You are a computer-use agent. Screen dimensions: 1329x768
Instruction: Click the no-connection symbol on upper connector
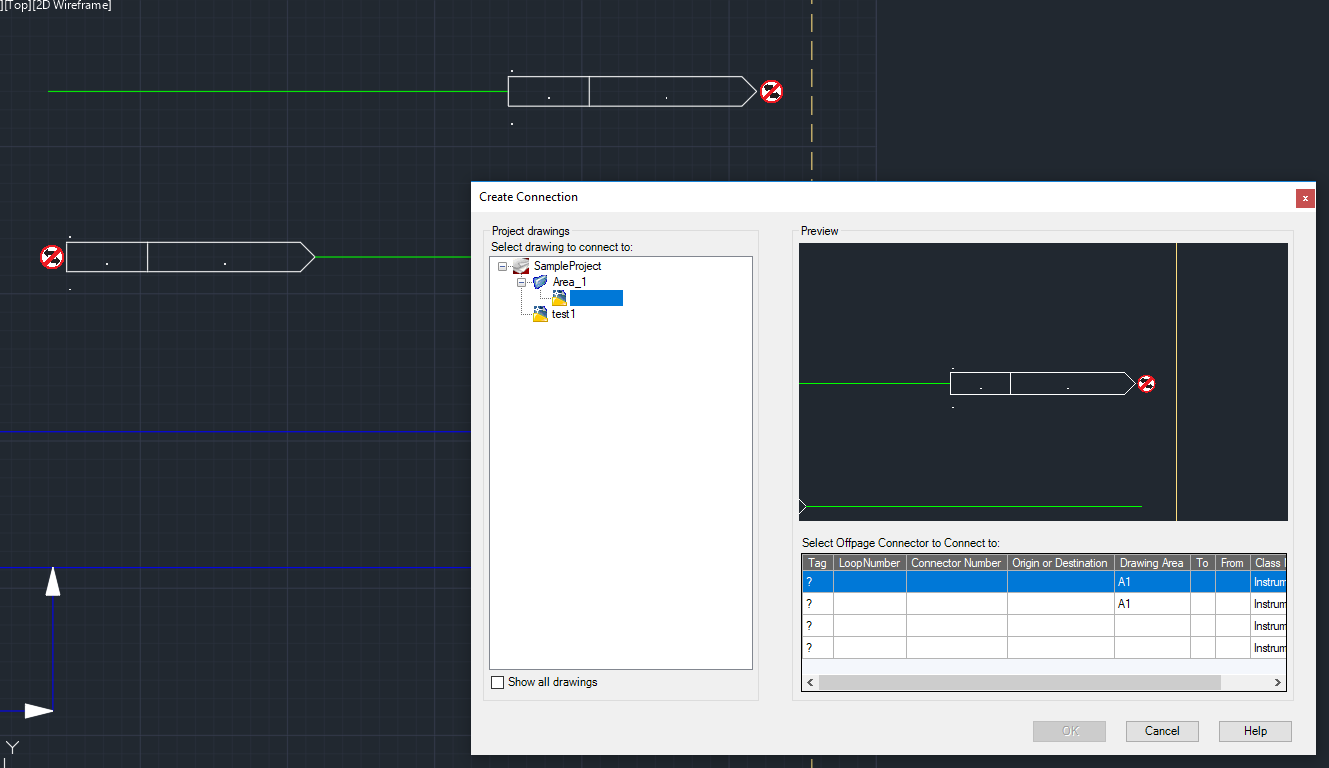[x=771, y=92]
